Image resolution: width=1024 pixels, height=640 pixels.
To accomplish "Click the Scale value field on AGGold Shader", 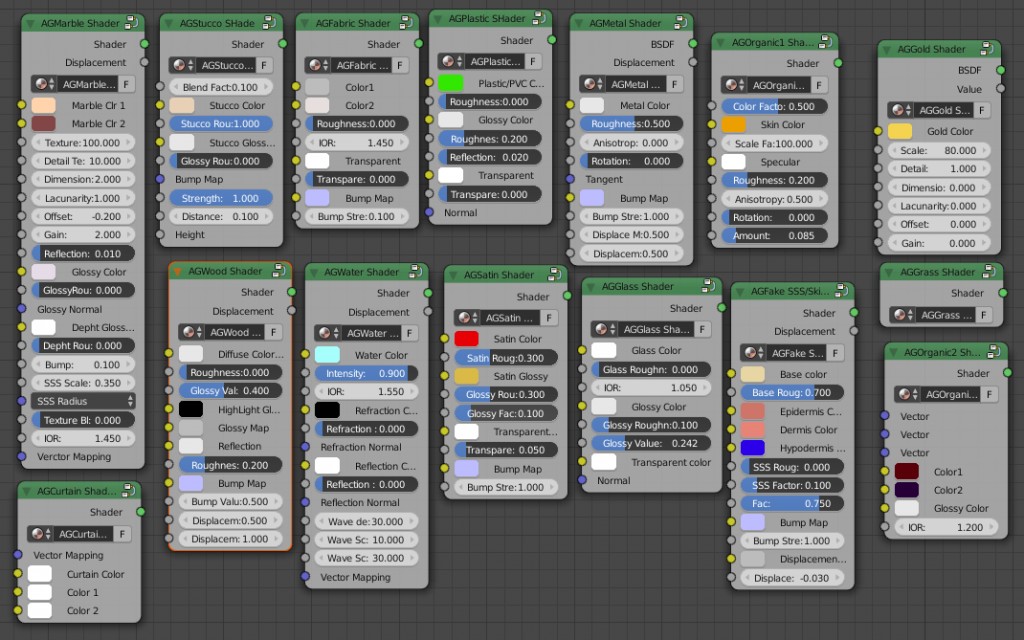I will tap(940, 150).
